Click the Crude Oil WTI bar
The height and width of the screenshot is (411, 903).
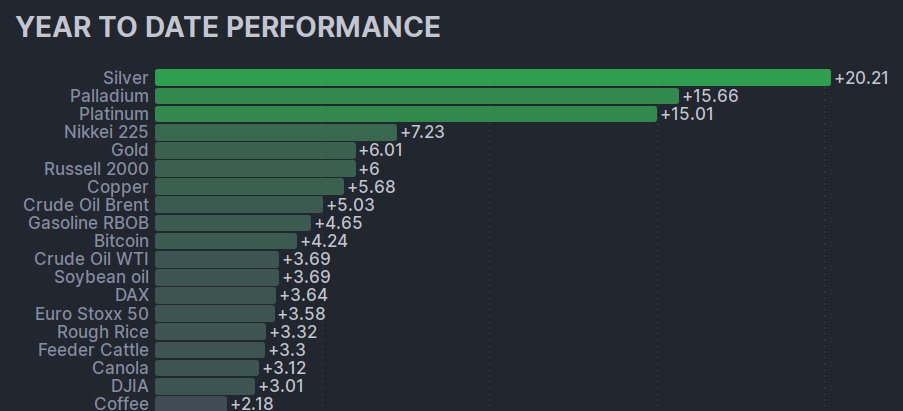point(217,259)
